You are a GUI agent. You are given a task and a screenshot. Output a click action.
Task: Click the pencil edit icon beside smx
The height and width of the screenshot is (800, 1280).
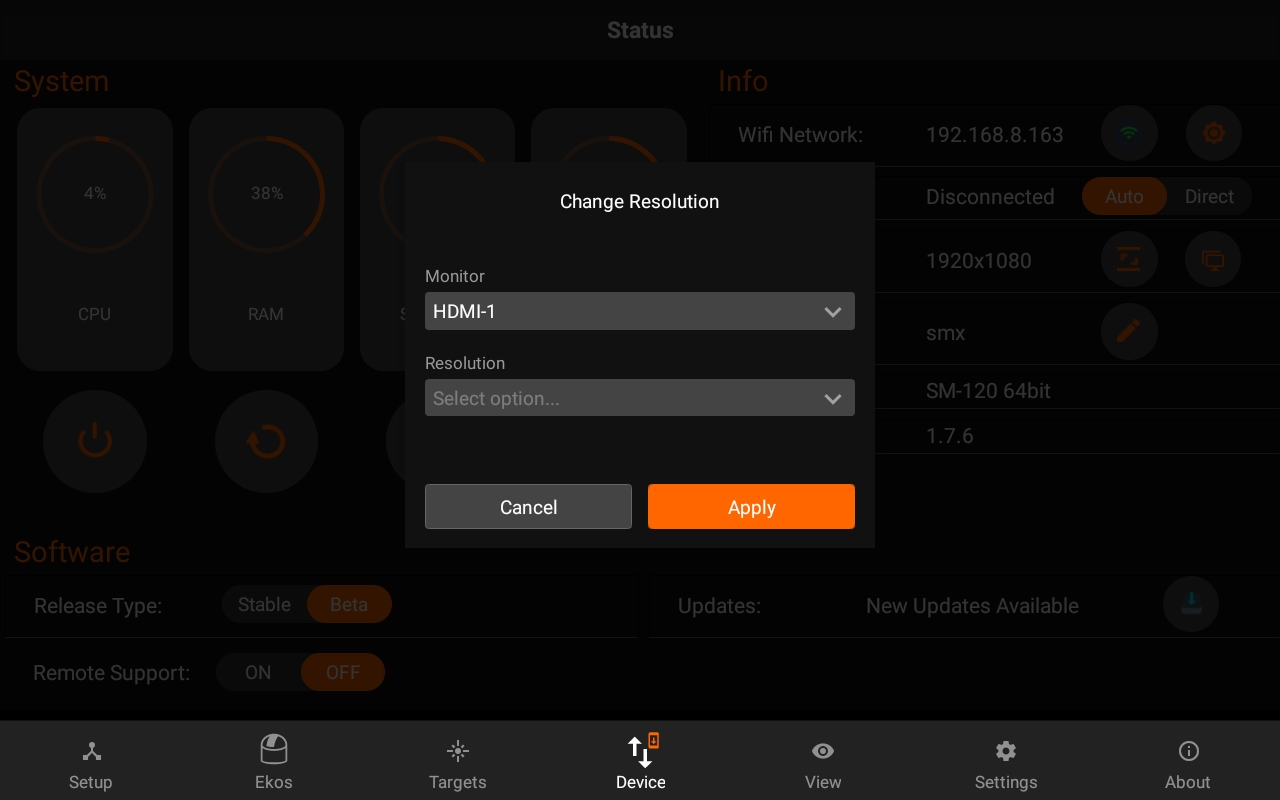[1129, 332]
